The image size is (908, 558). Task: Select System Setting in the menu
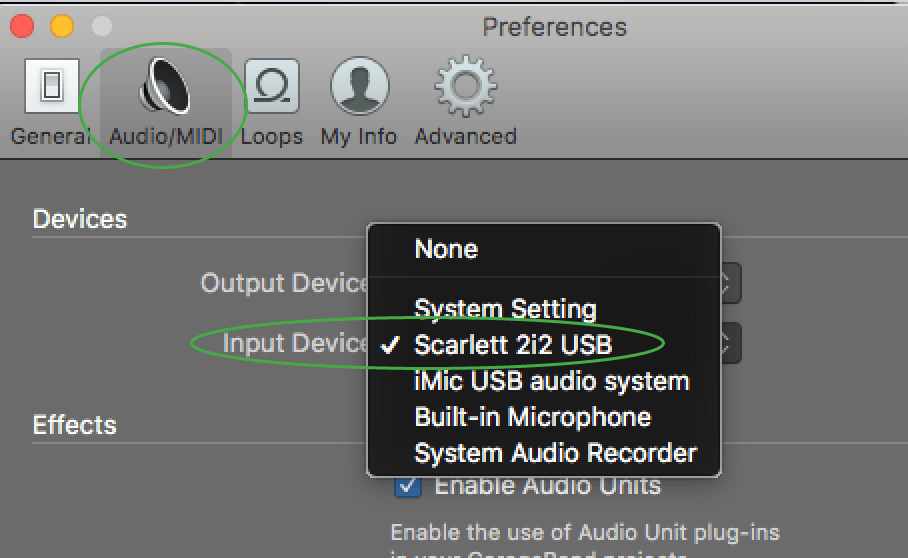point(505,309)
